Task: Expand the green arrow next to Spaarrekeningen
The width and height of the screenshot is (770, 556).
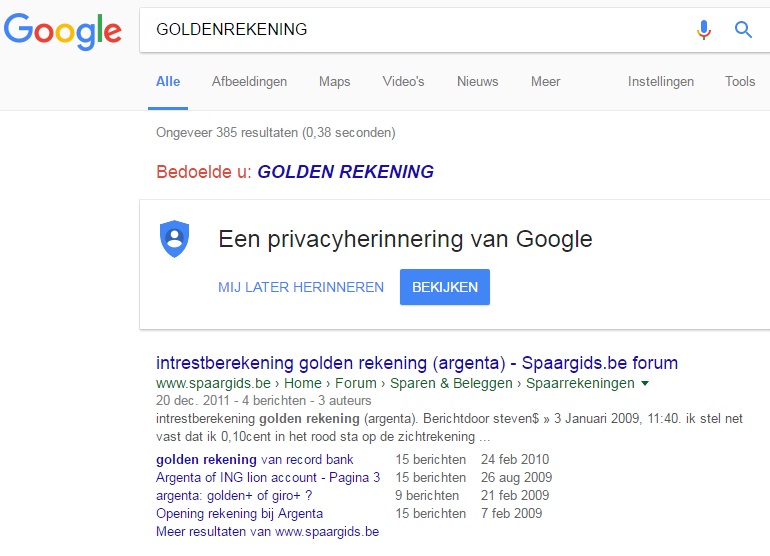Action: (x=645, y=383)
